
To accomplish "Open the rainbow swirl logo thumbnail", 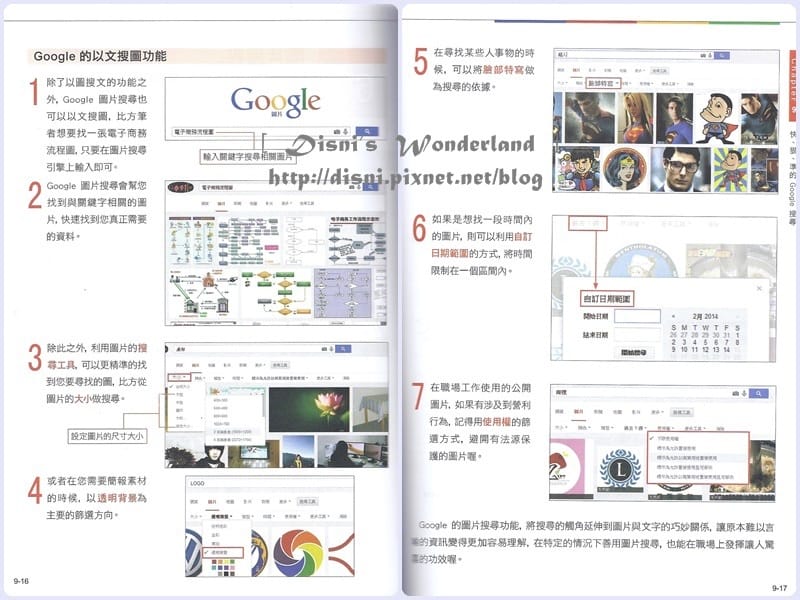I will click(298, 554).
